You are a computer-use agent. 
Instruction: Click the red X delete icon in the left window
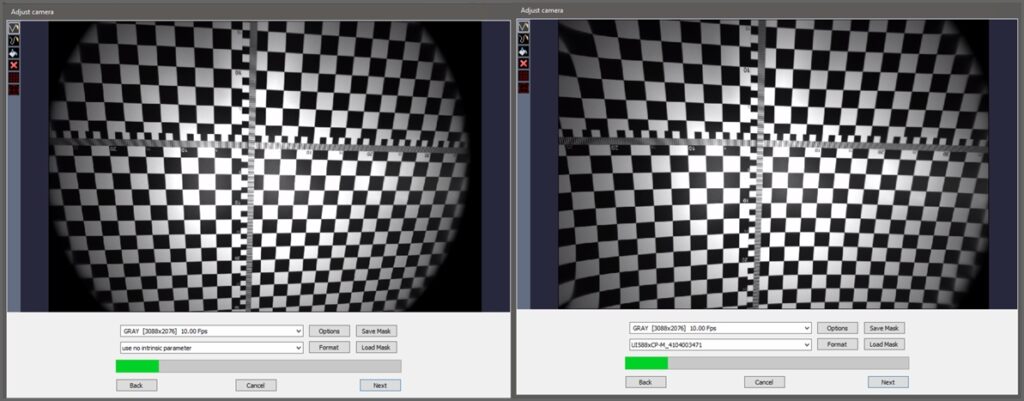[x=14, y=65]
